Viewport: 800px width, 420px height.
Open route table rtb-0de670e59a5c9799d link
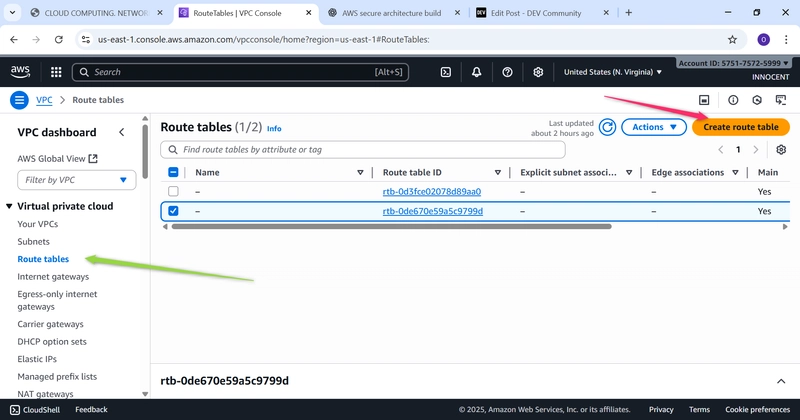pyautogui.click(x=433, y=211)
